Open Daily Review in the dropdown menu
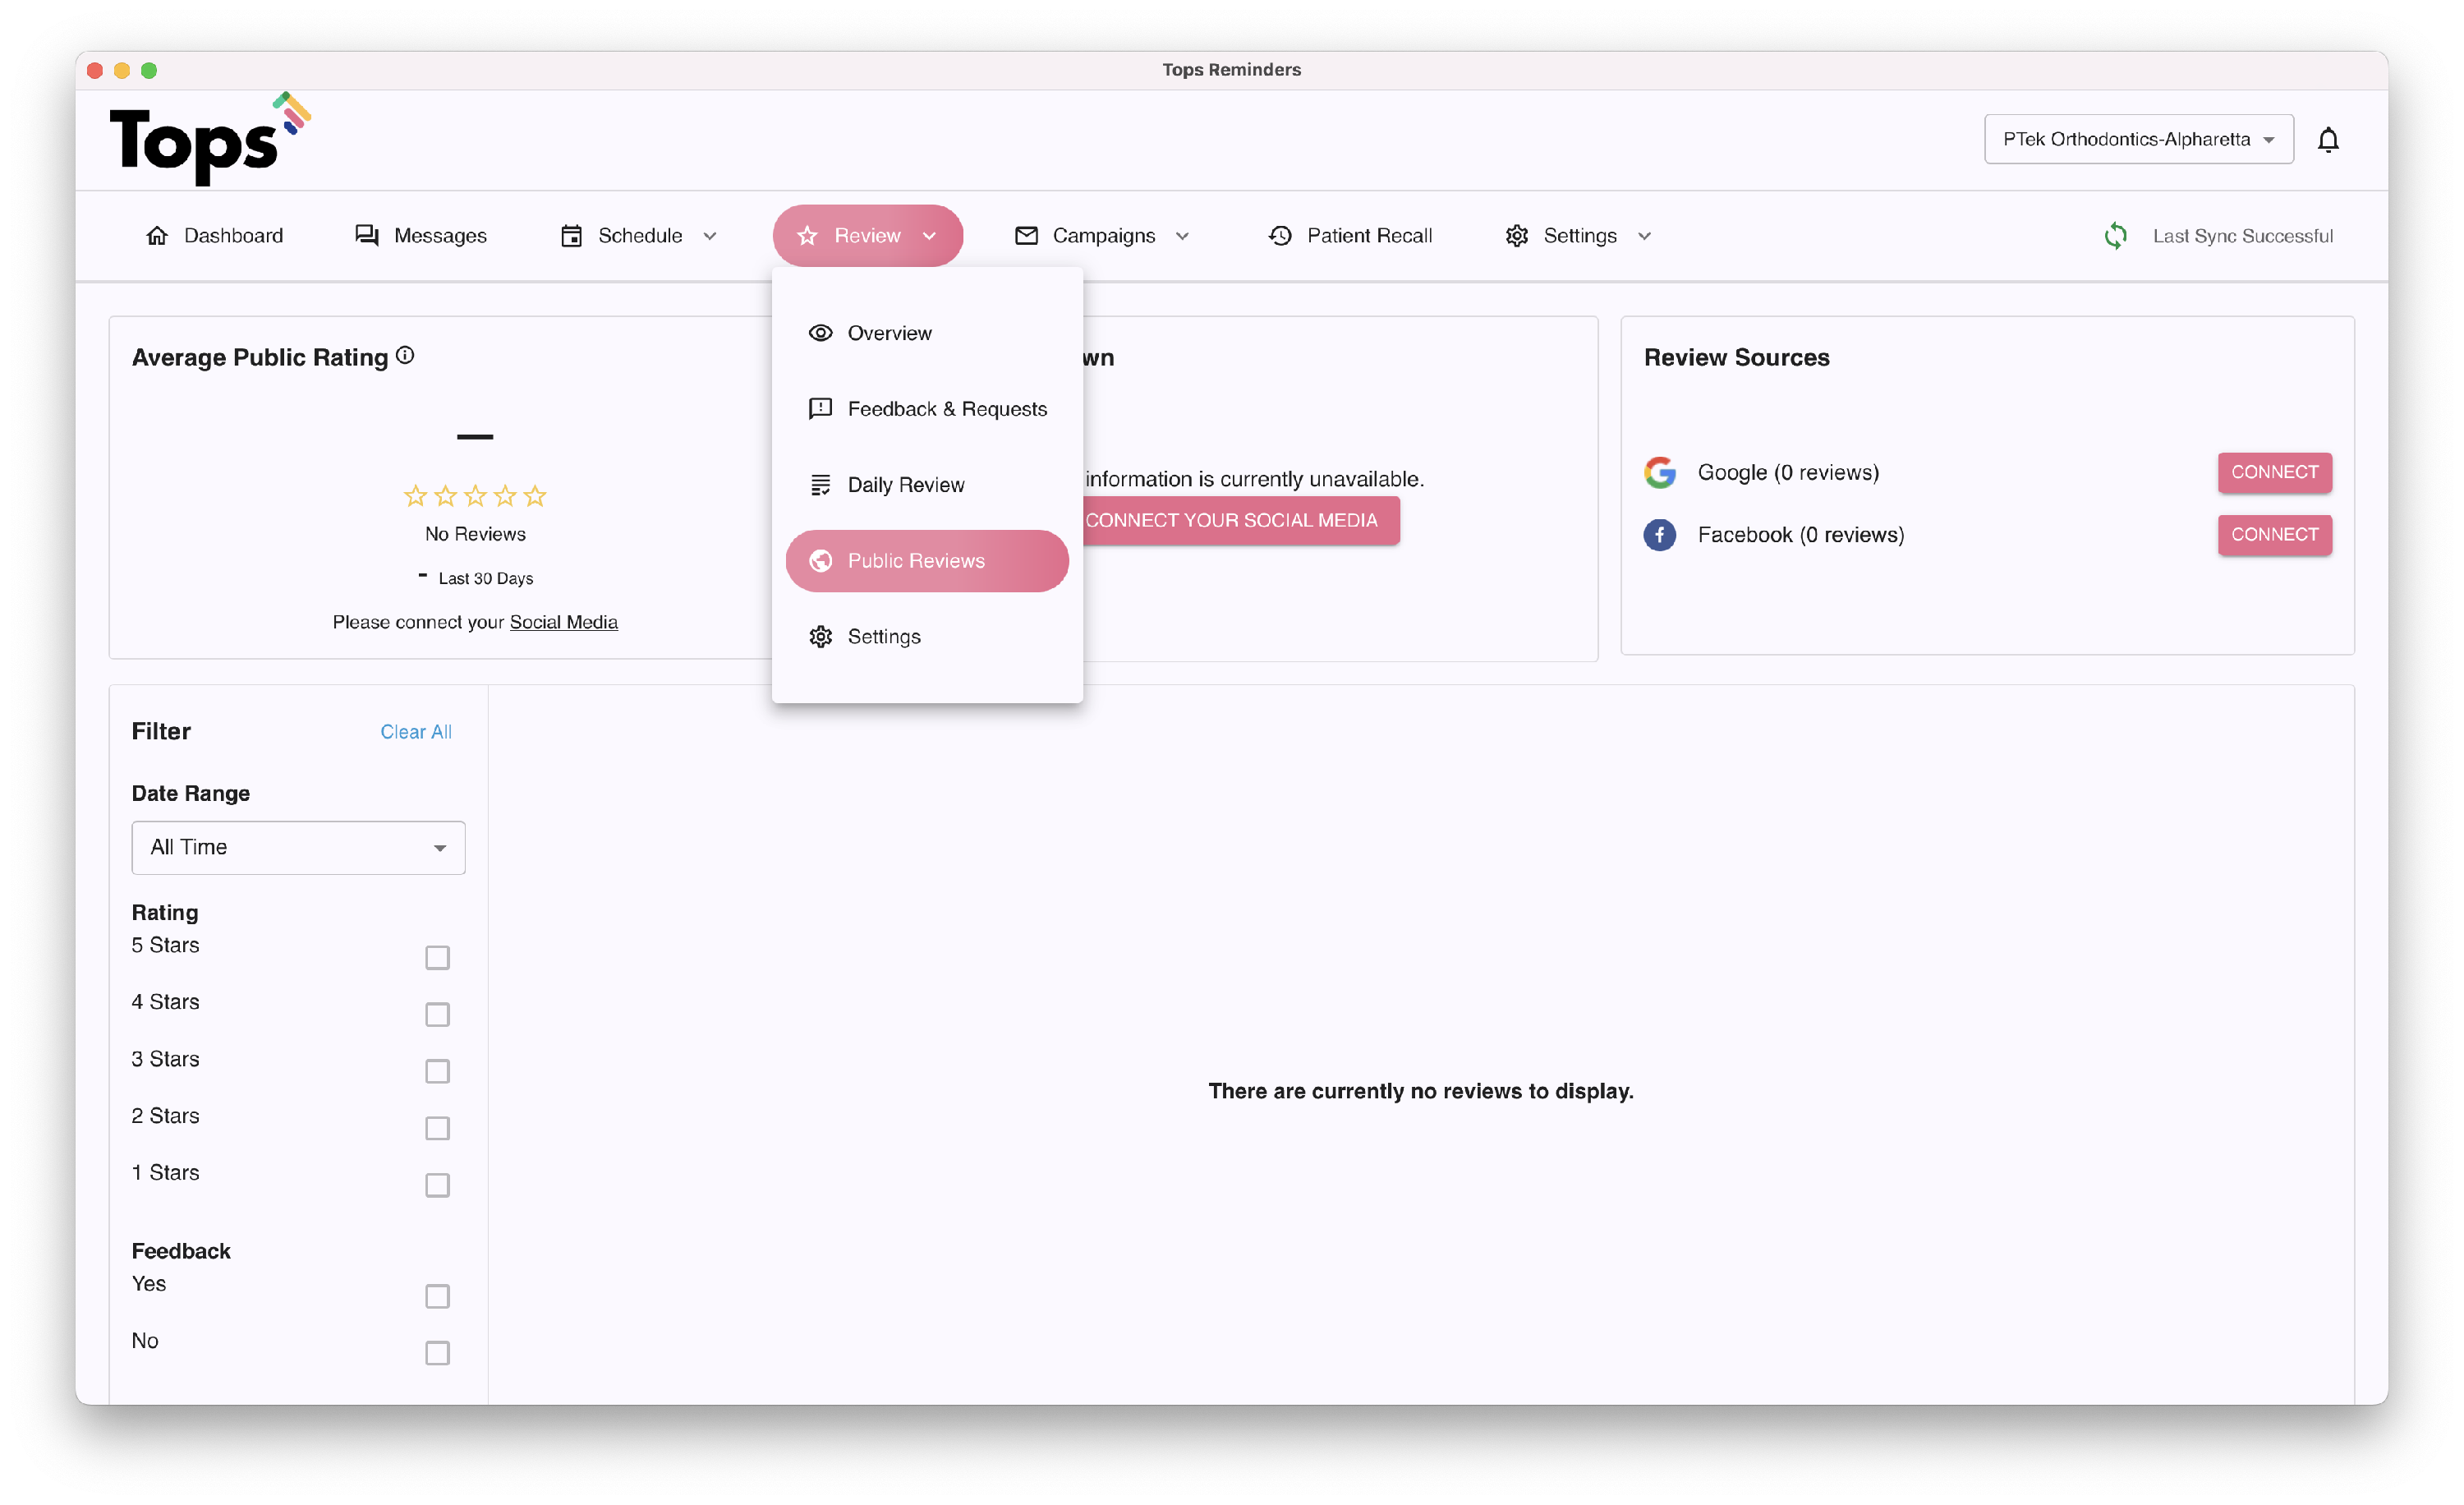The image size is (2464, 1505). click(x=905, y=485)
